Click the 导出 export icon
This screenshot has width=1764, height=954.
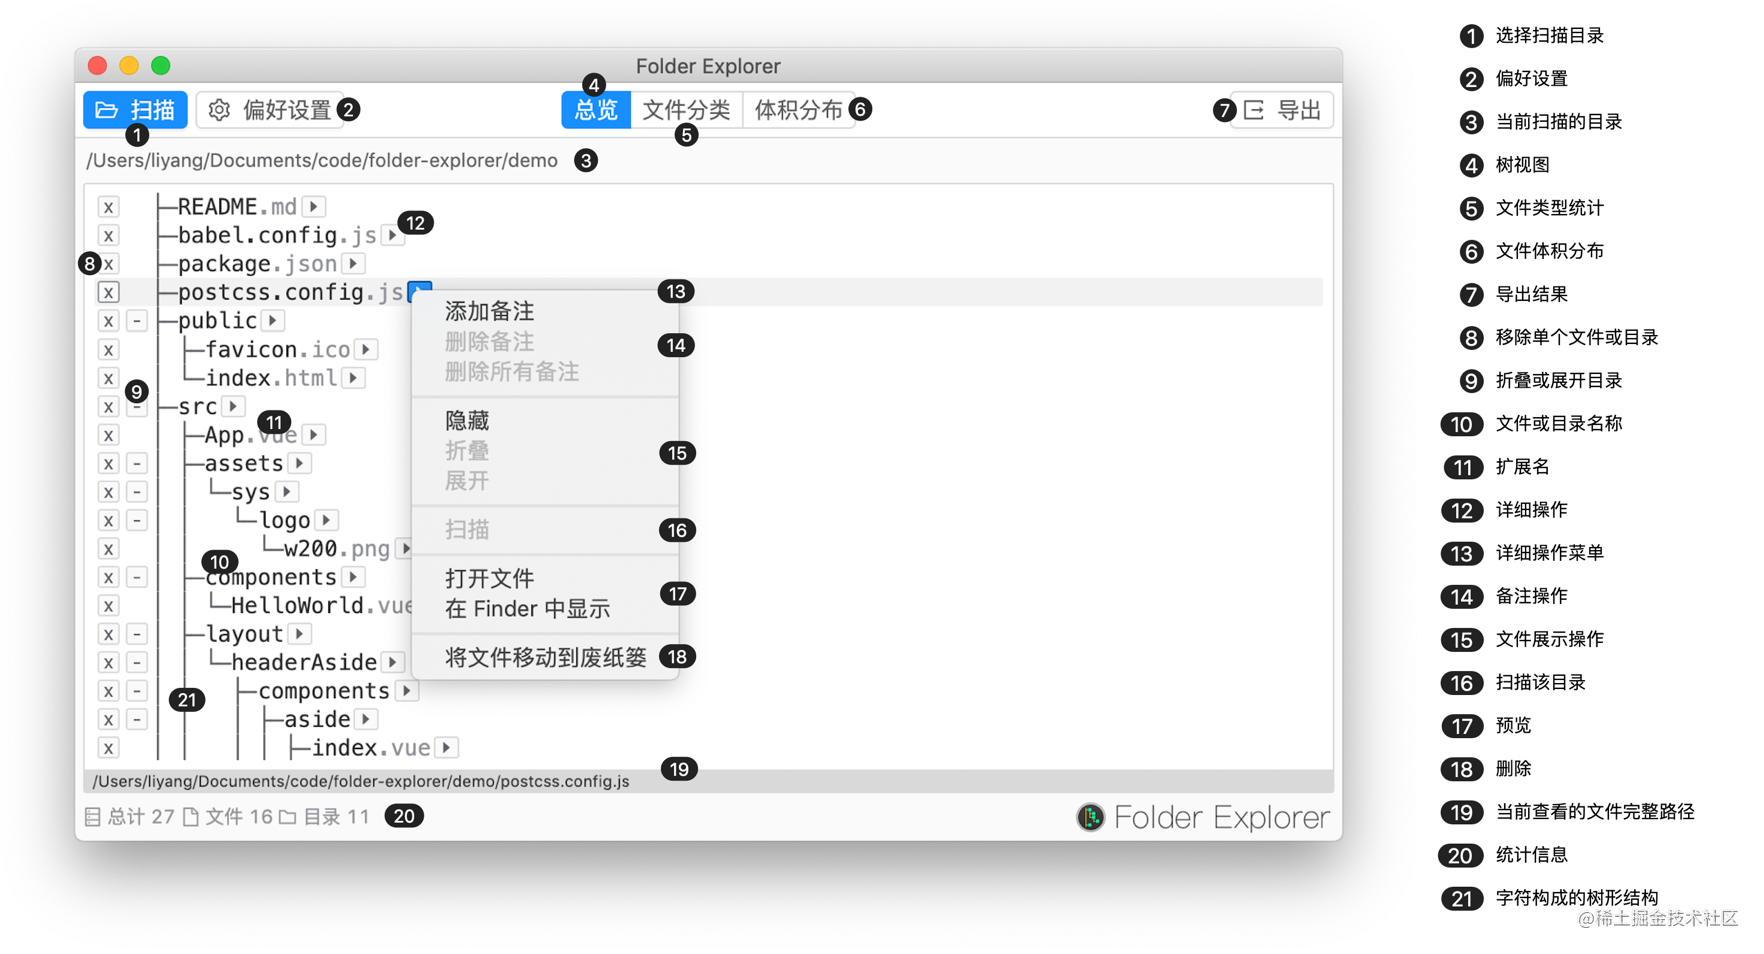click(x=1253, y=110)
